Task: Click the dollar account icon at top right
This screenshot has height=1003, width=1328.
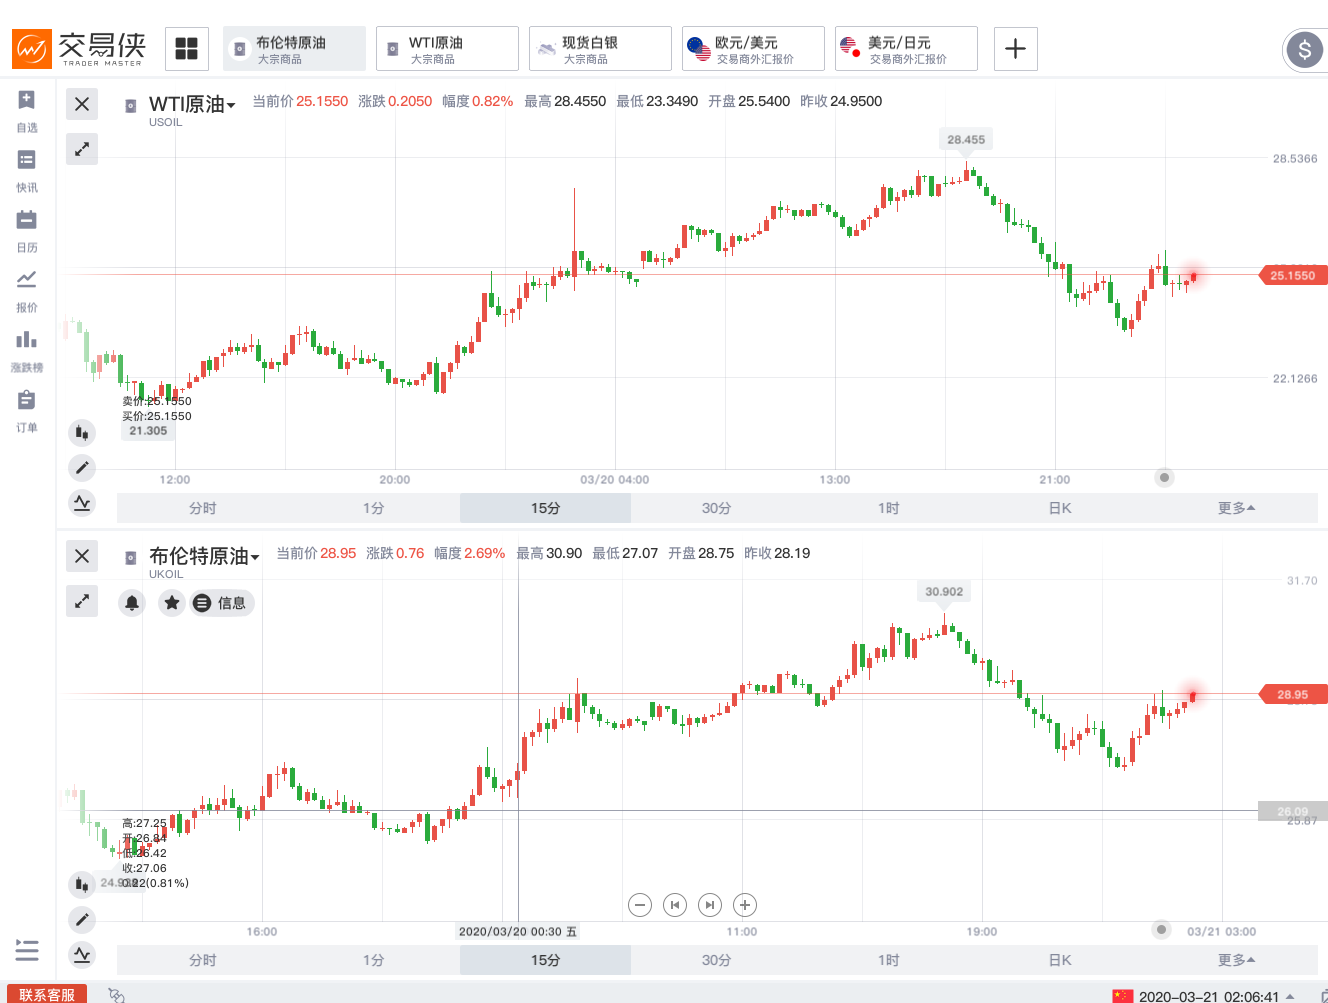Action: 1304,49
